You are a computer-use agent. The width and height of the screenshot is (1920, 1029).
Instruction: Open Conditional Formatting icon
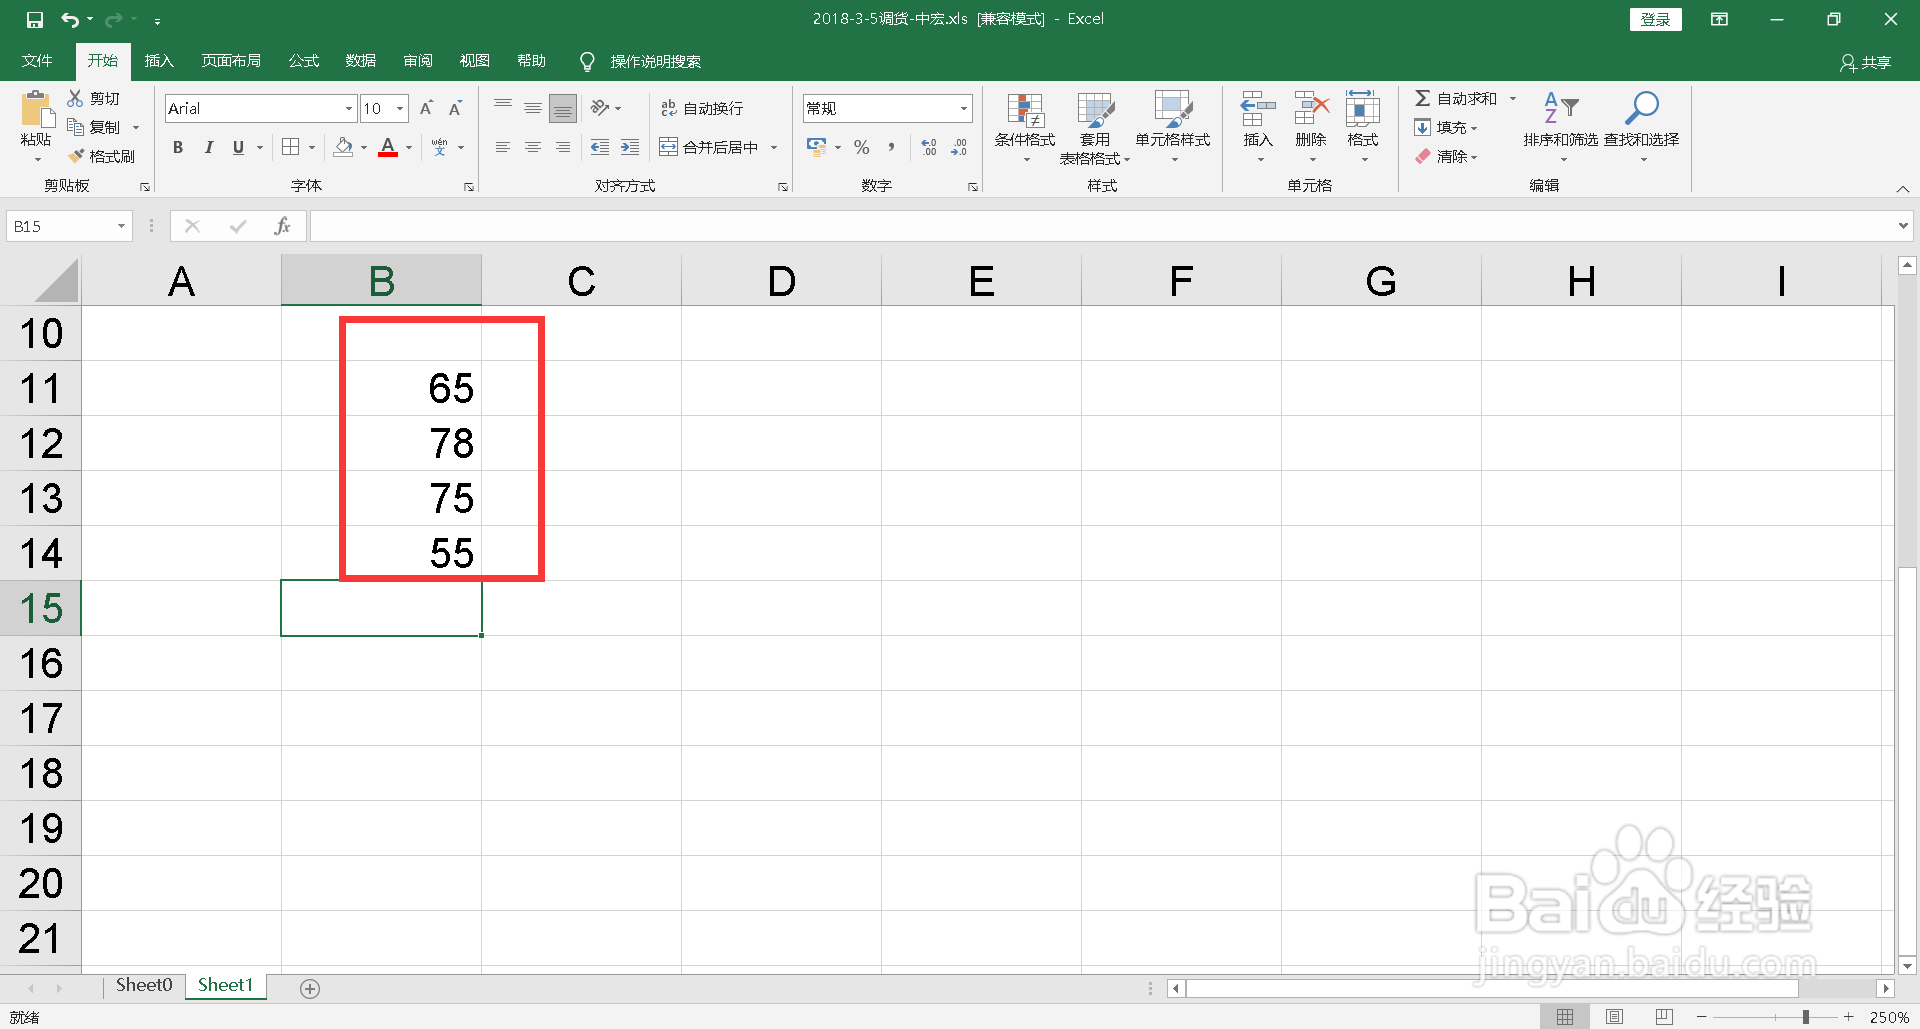1025,110
